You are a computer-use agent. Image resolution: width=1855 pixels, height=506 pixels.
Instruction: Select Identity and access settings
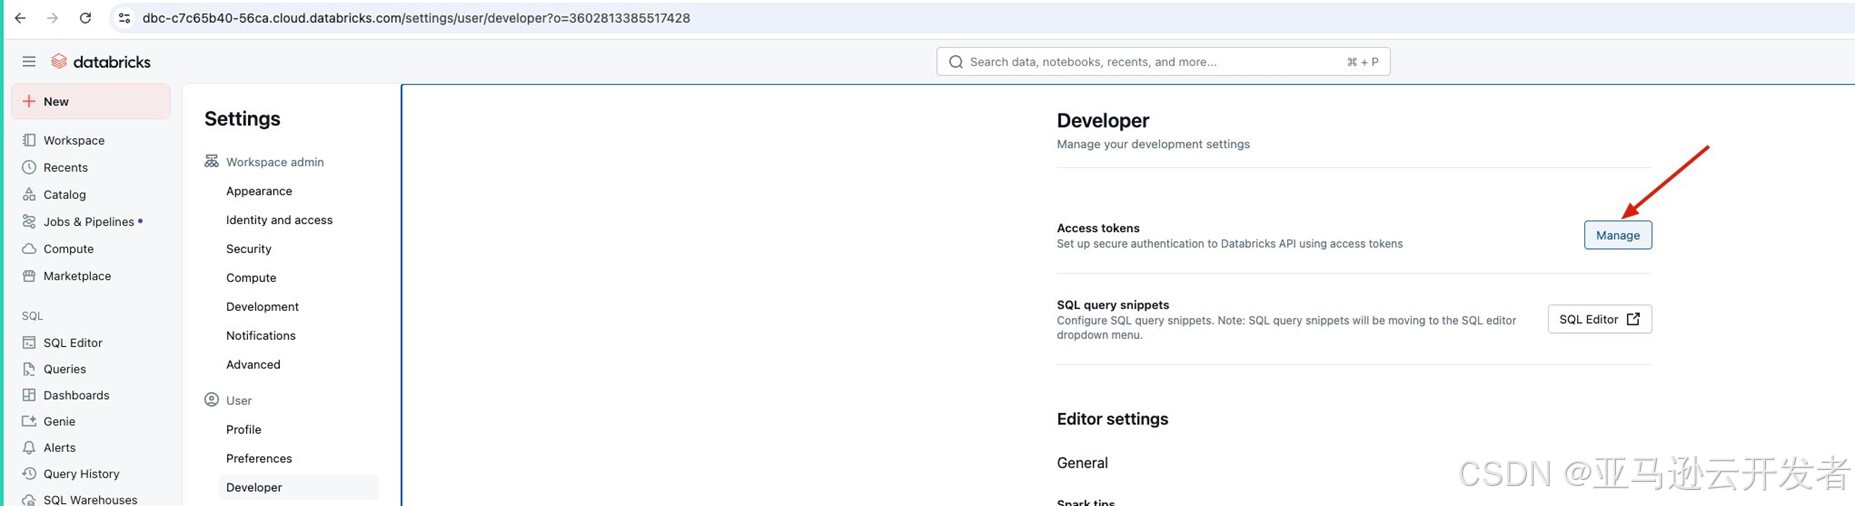click(x=279, y=220)
